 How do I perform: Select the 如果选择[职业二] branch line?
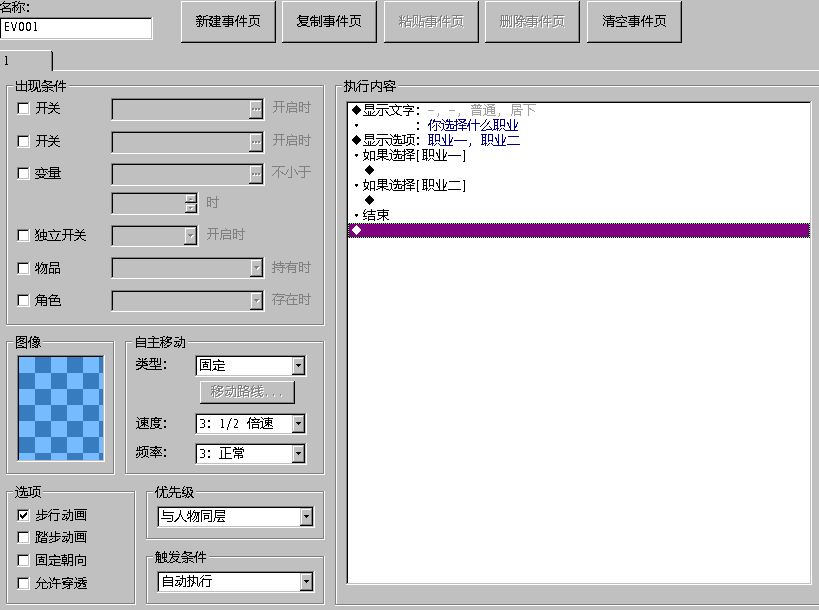579,185
